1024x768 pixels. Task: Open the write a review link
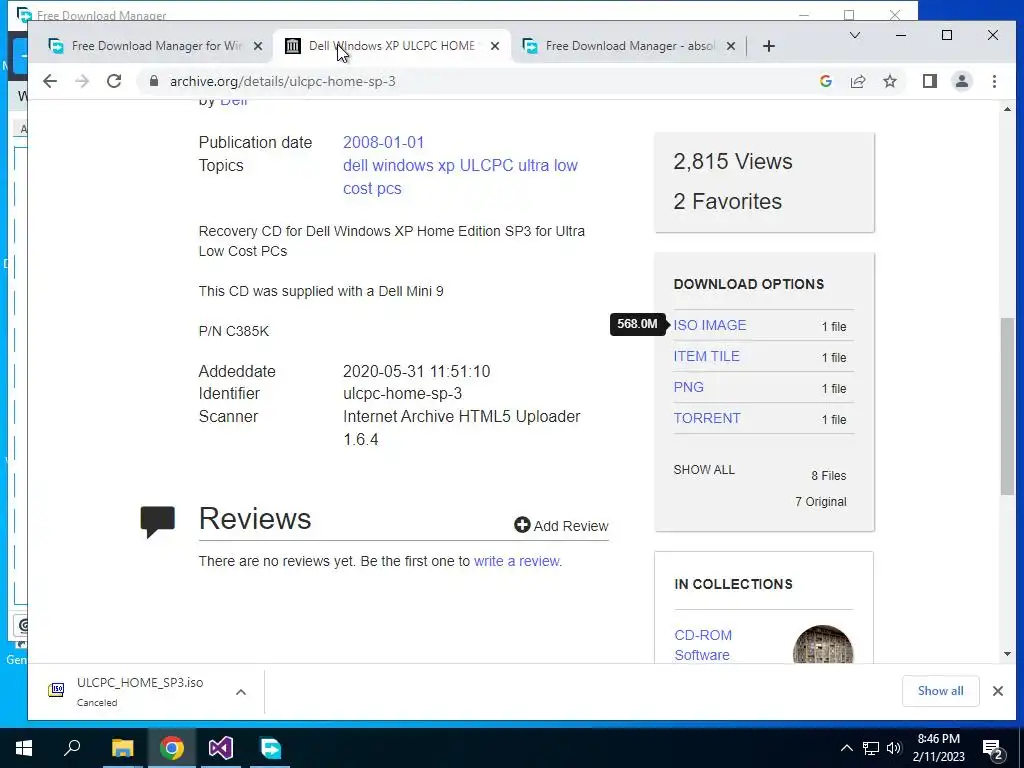(x=516, y=561)
